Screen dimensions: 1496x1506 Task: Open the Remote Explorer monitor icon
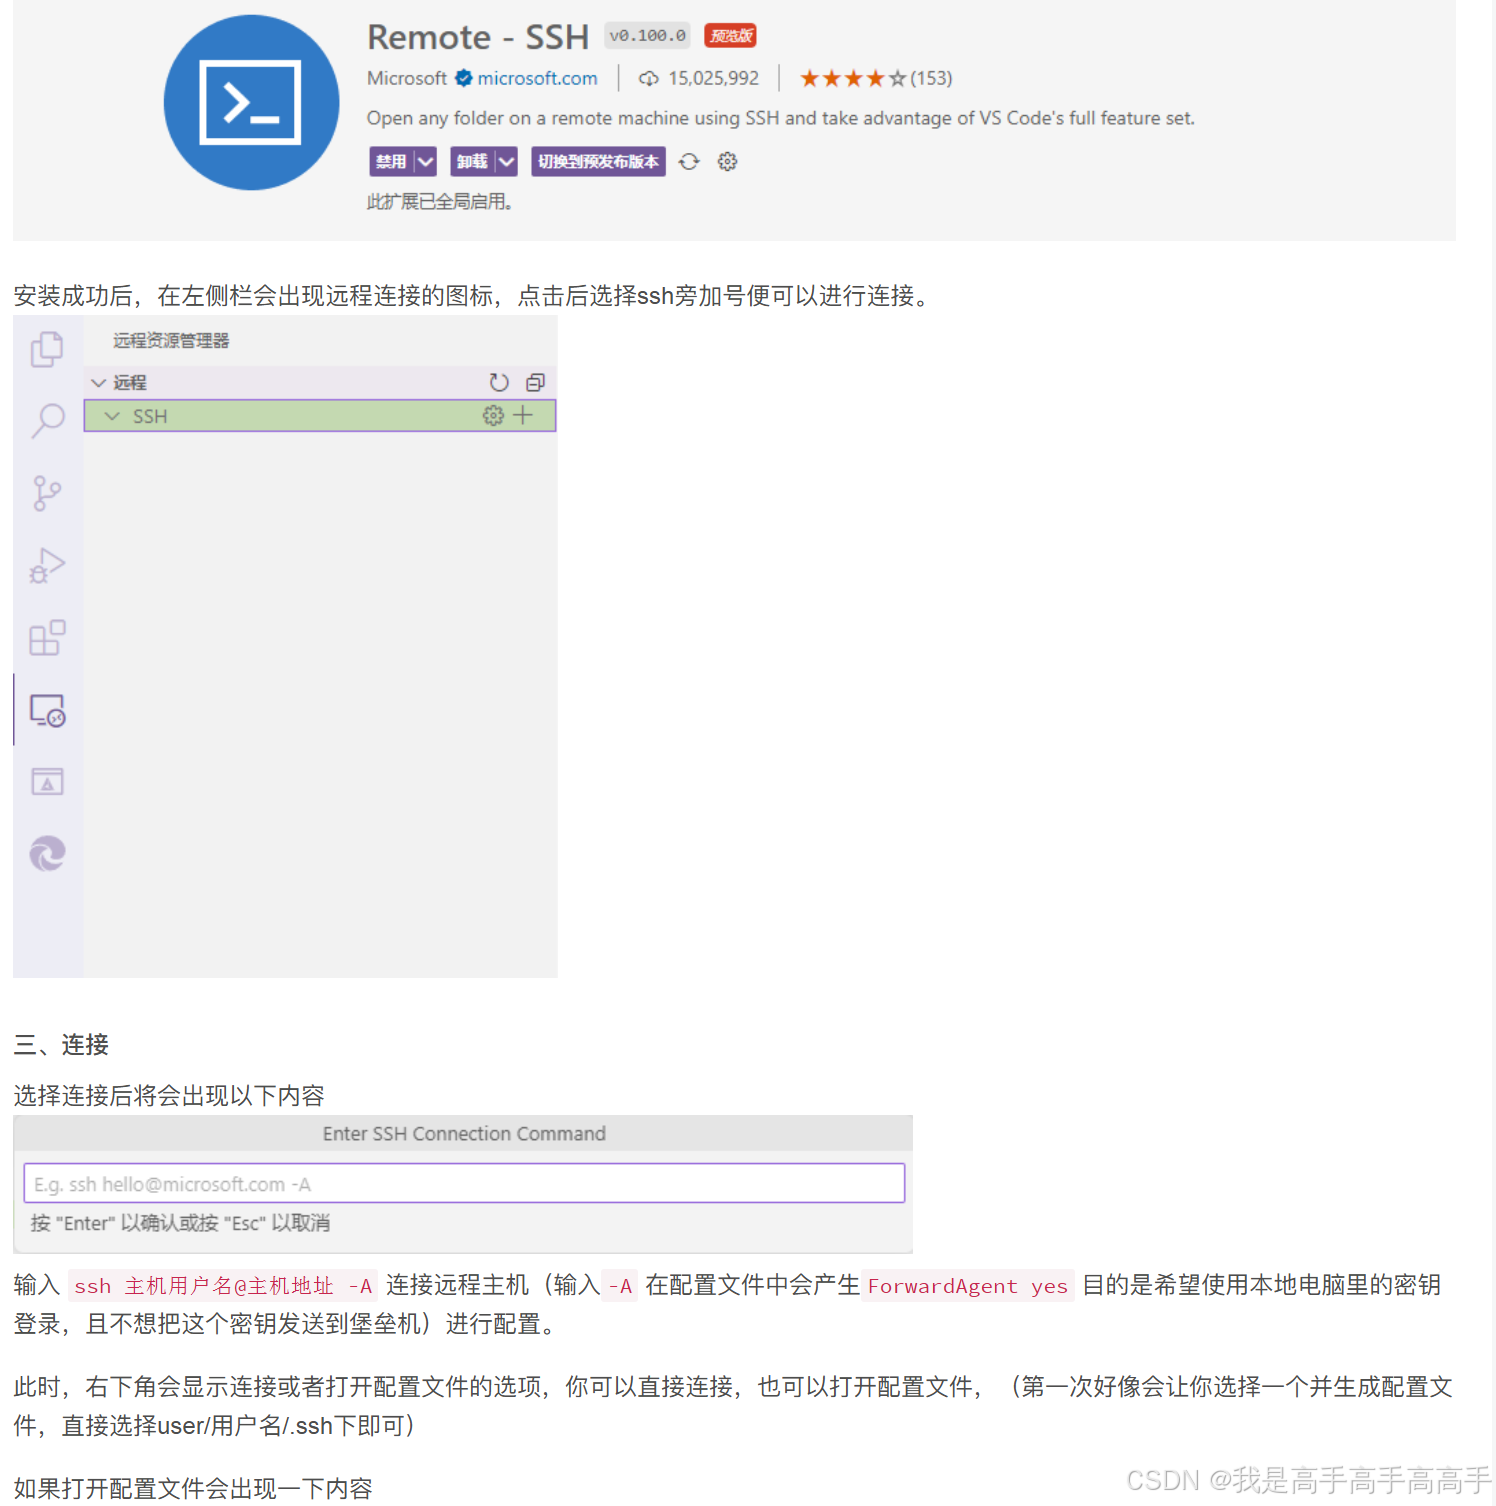tap(47, 710)
